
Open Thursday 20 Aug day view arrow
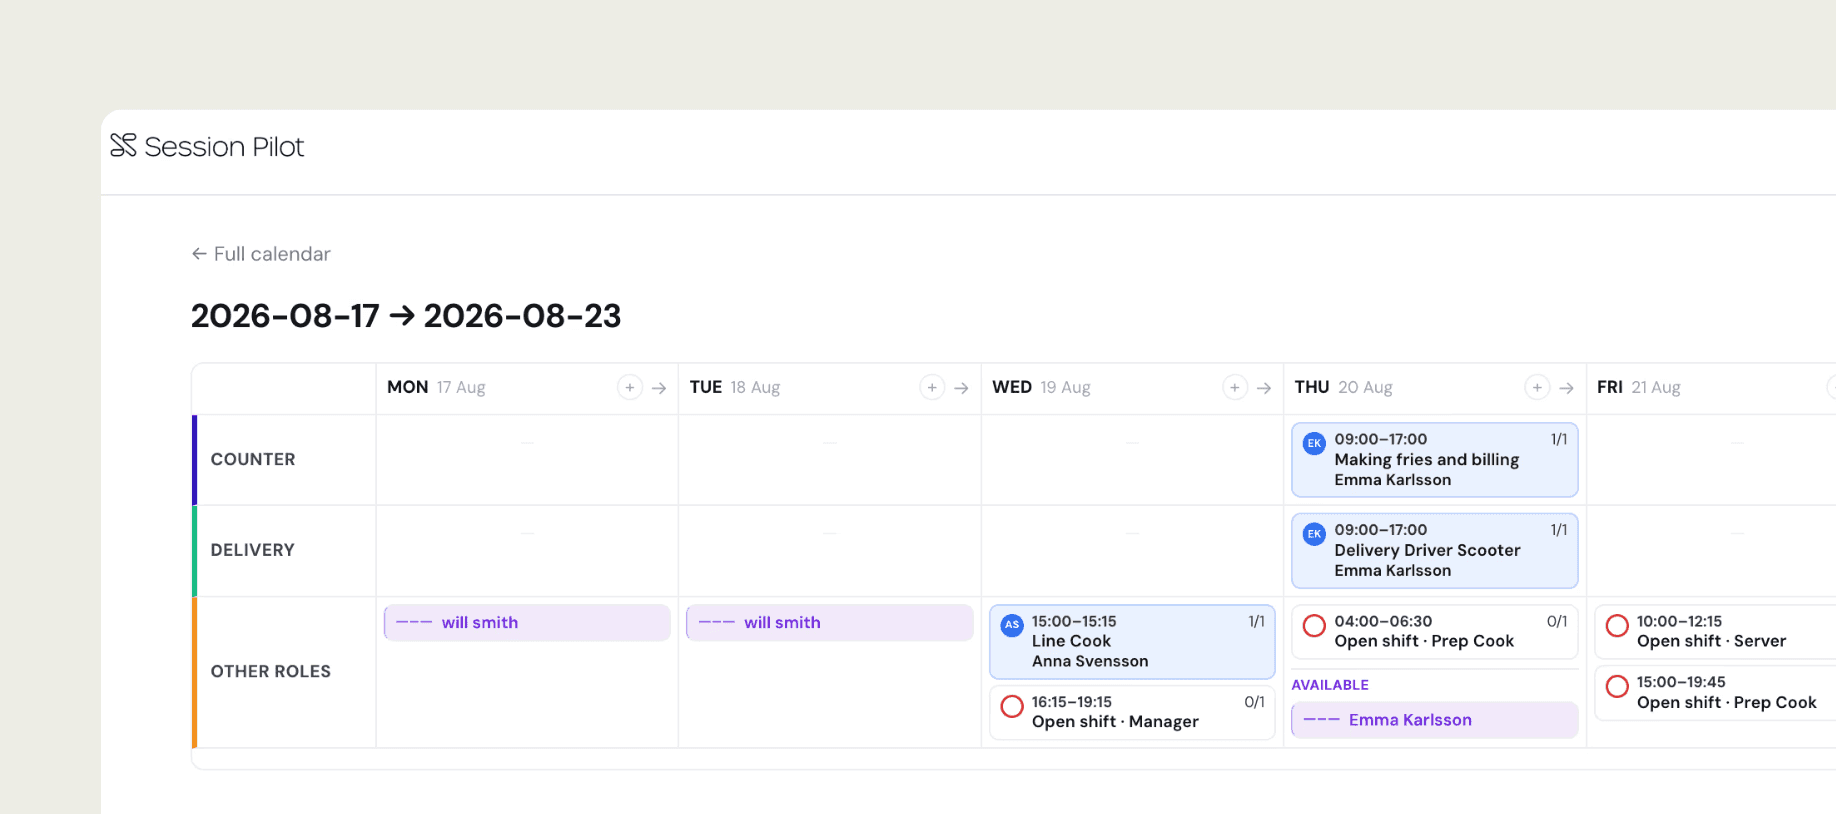pos(1566,388)
